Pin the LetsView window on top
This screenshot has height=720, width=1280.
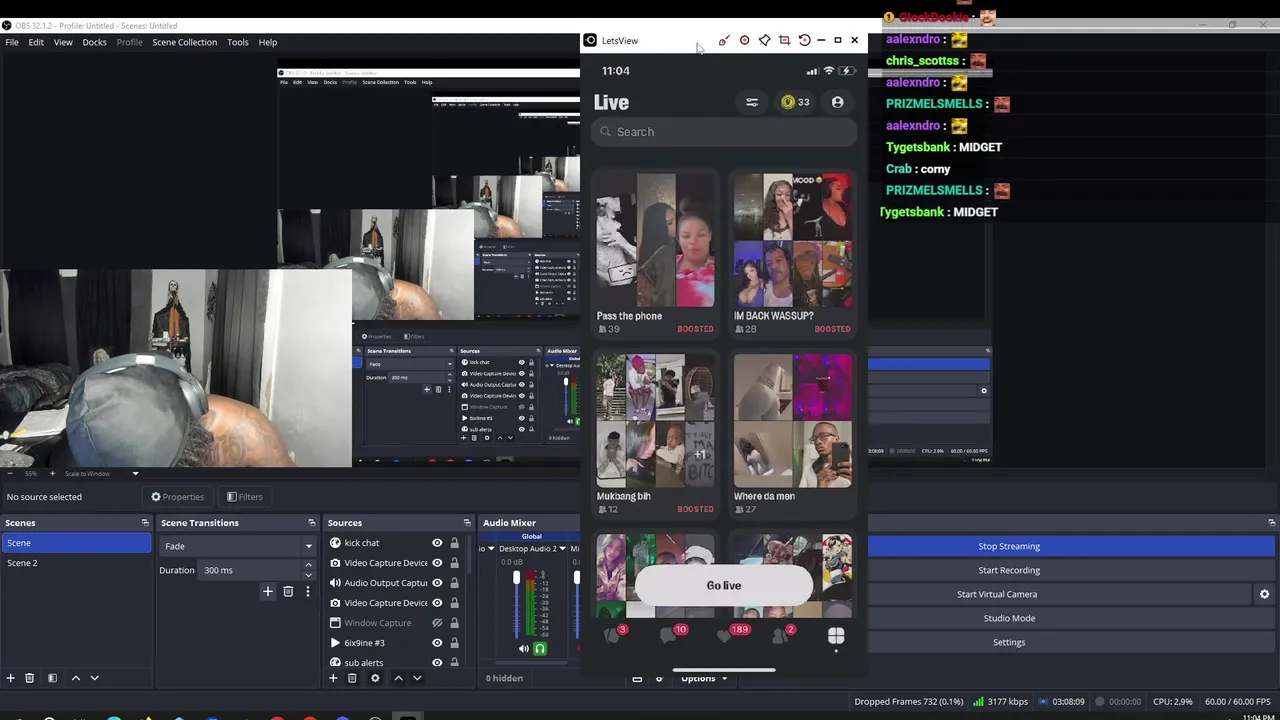[764, 40]
